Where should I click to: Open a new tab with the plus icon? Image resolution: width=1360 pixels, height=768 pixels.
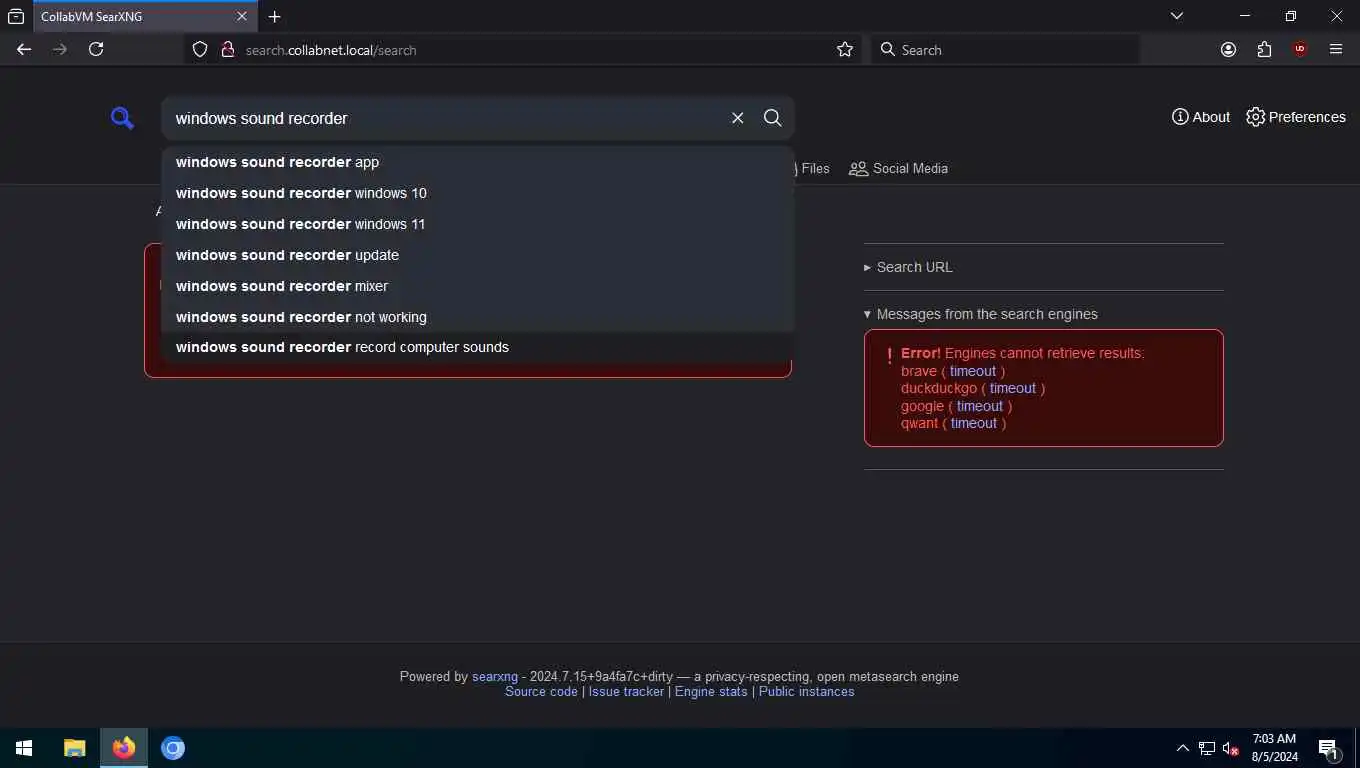tap(275, 17)
